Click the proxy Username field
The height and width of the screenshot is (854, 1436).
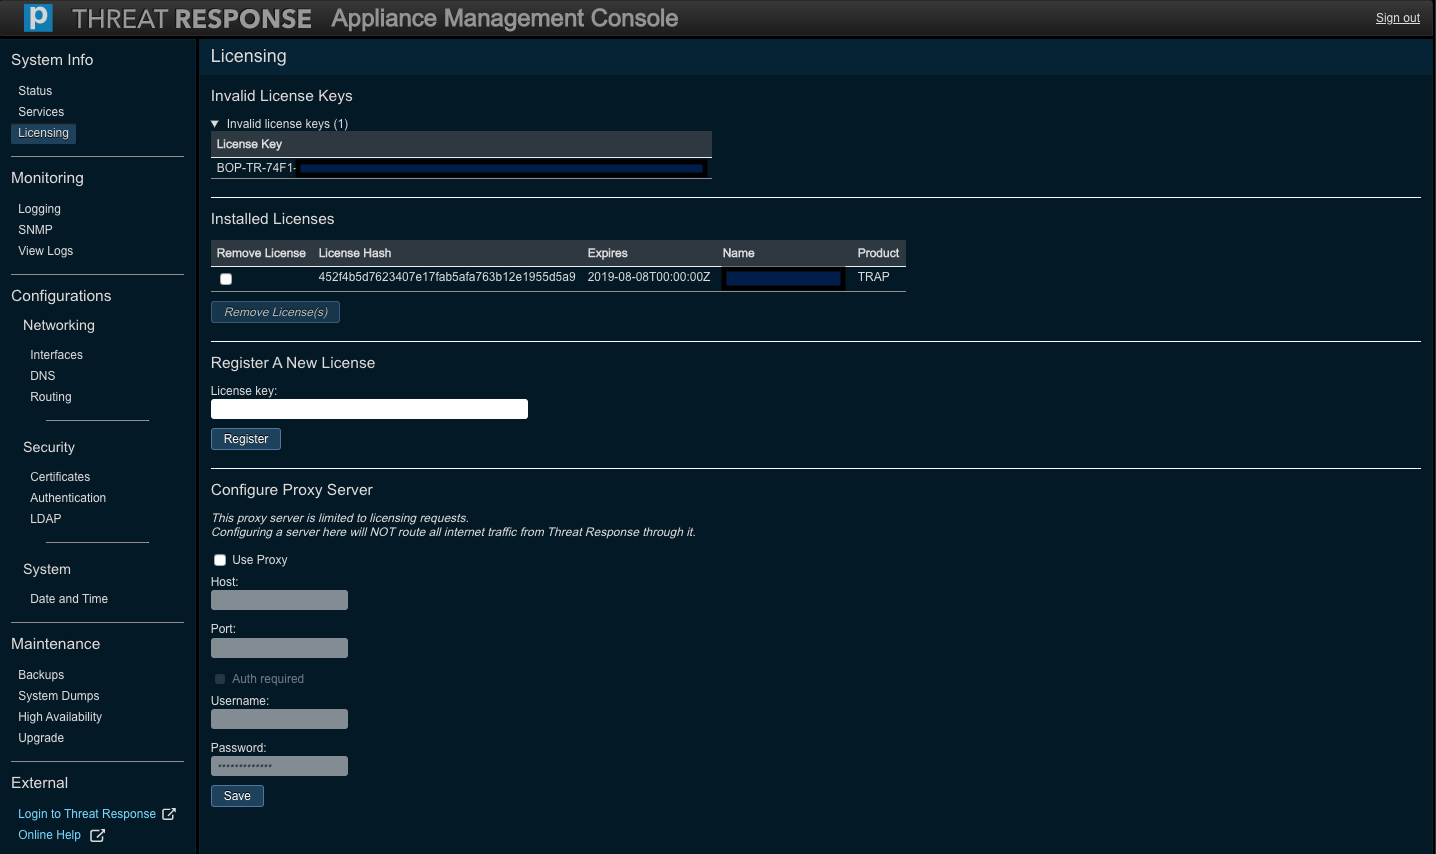pos(279,719)
